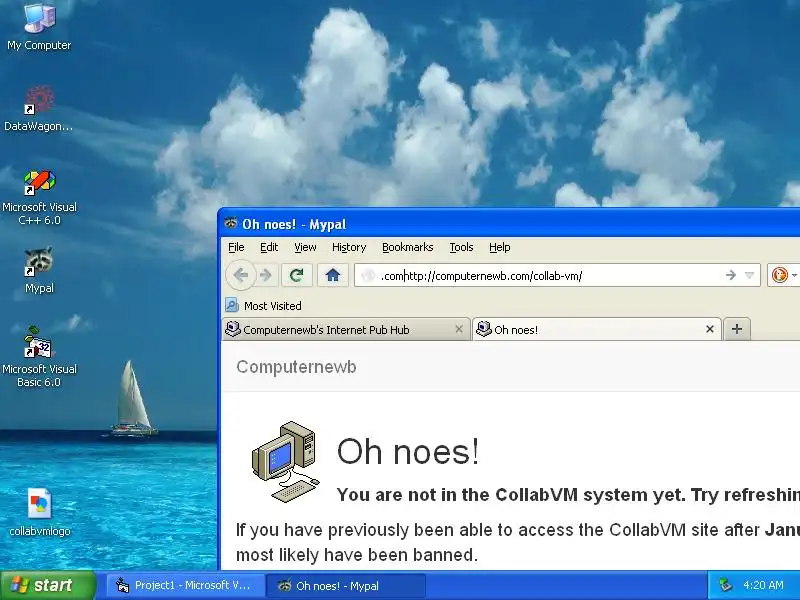Click the 4:20 AM clock

pyautogui.click(x=763, y=585)
